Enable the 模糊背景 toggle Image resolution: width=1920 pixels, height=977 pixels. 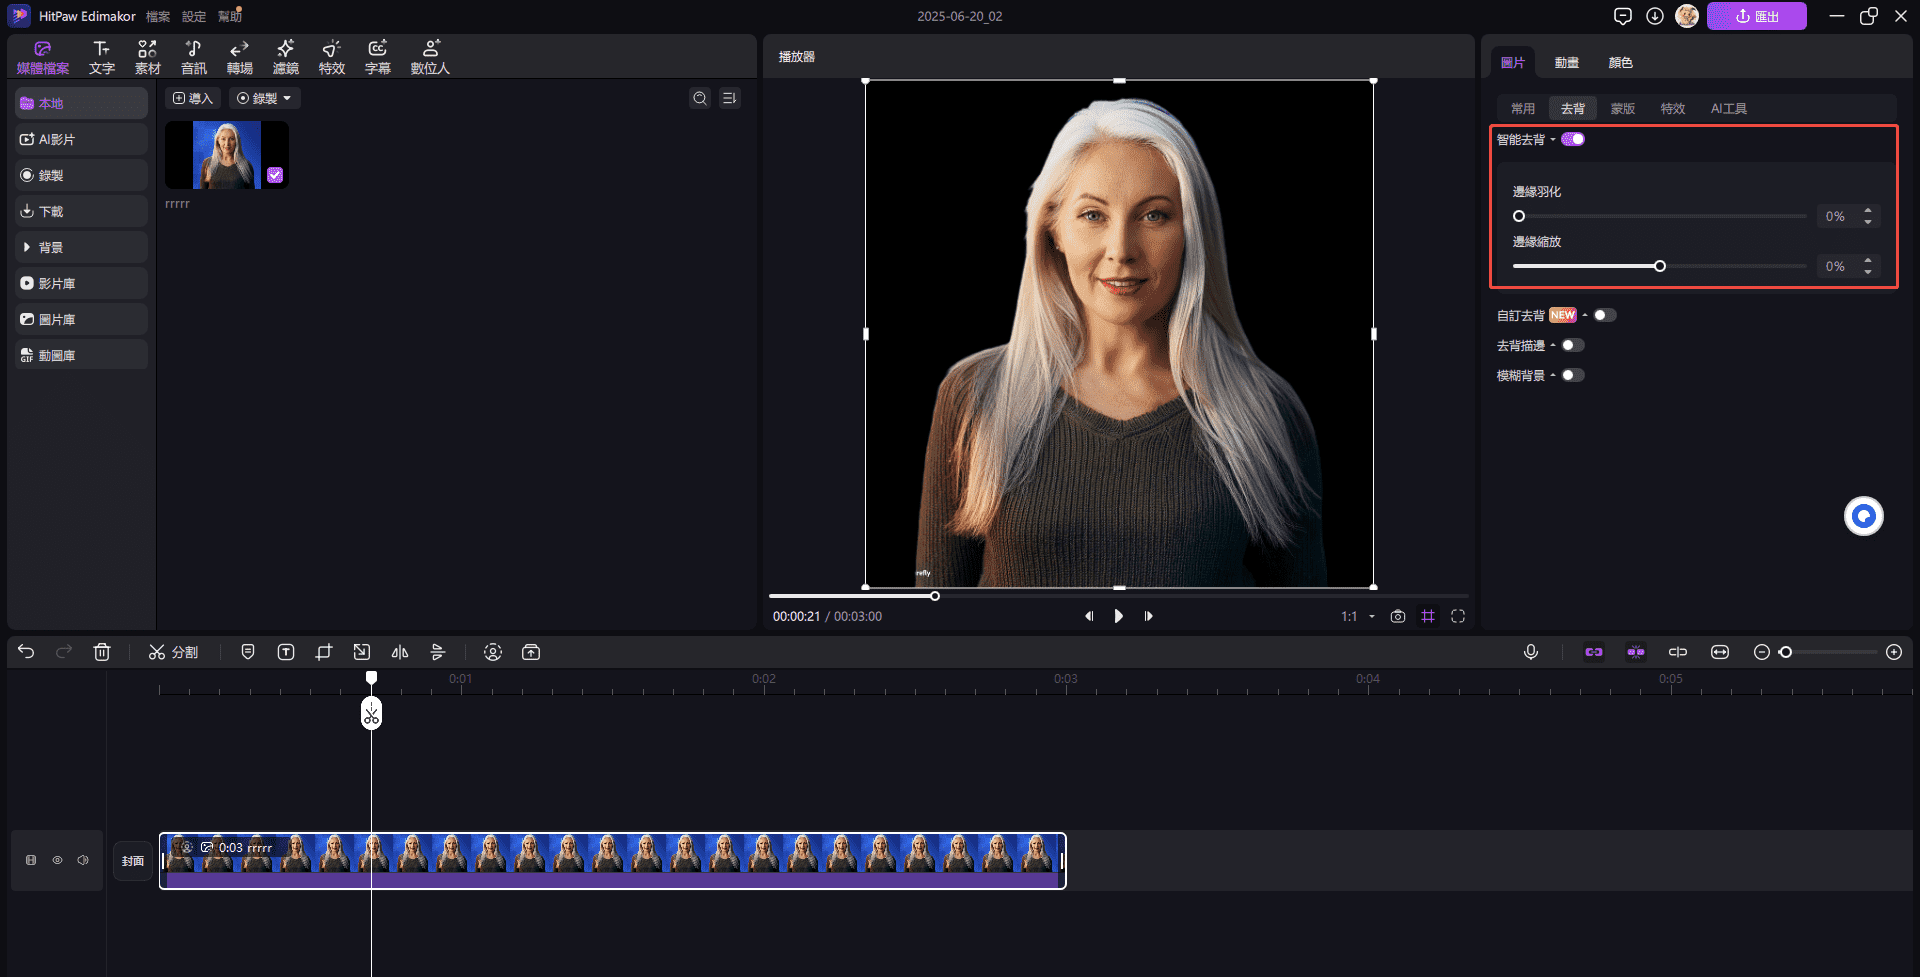coord(1573,375)
